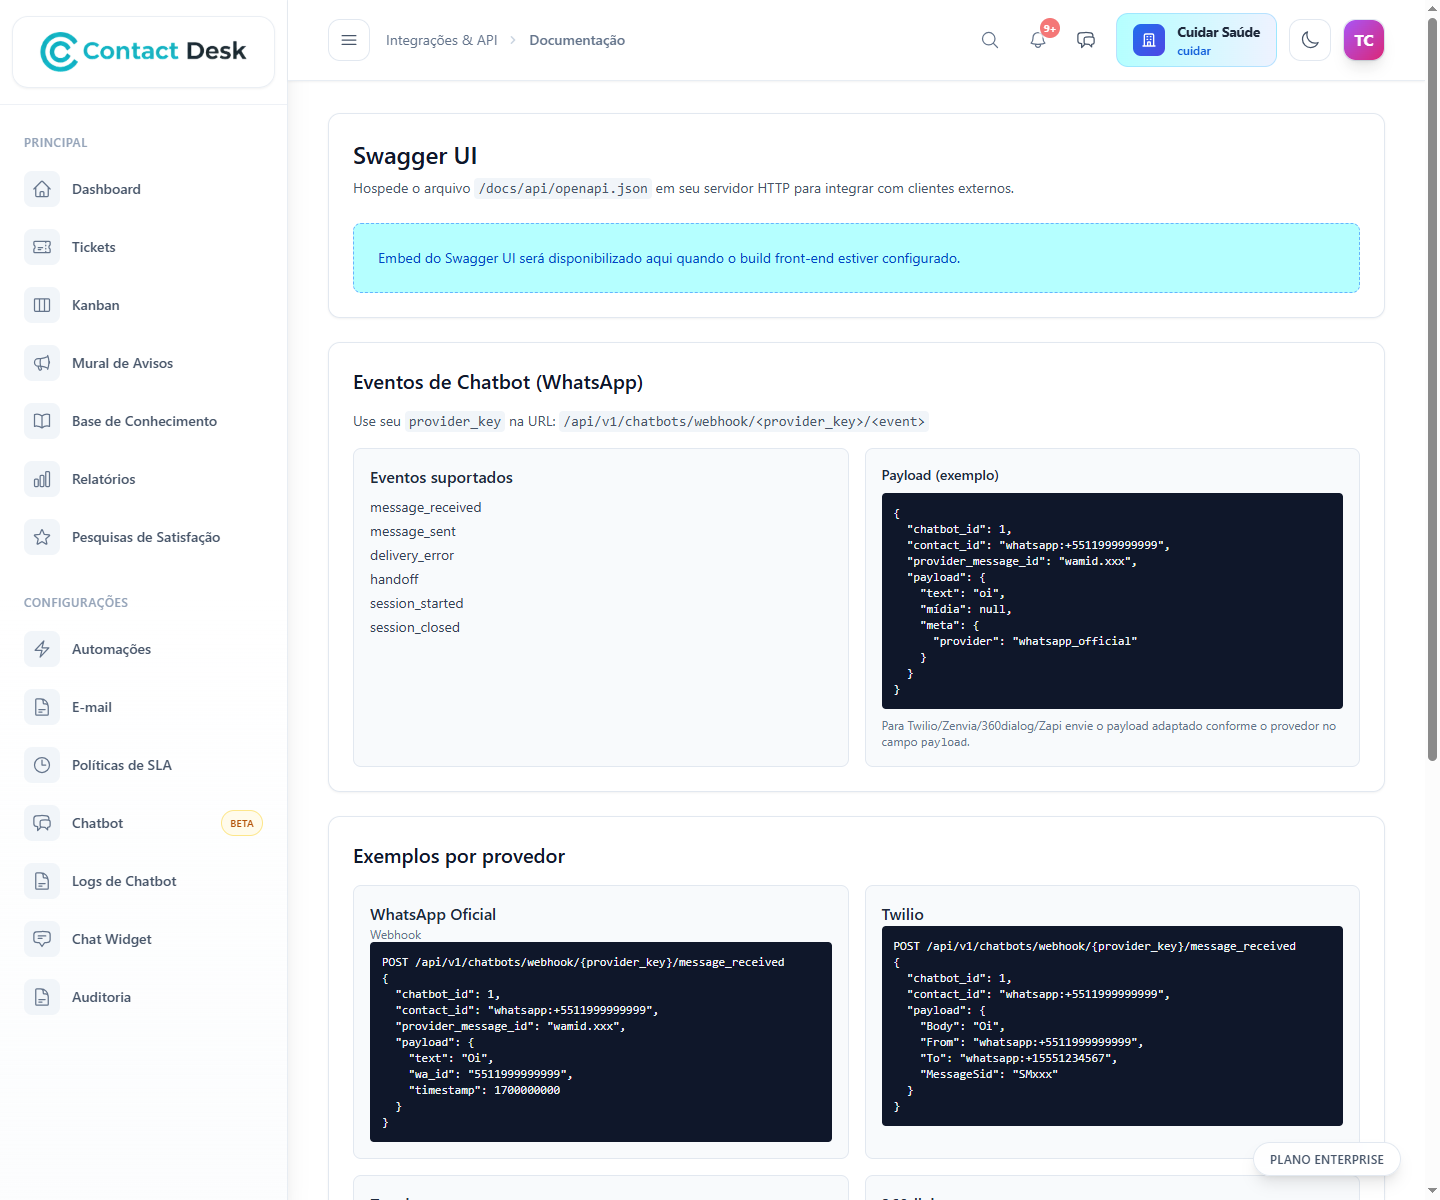The image size is (1440, 1200).
Task: Toggle dark mode with the moon icon
Action: 1310,40
